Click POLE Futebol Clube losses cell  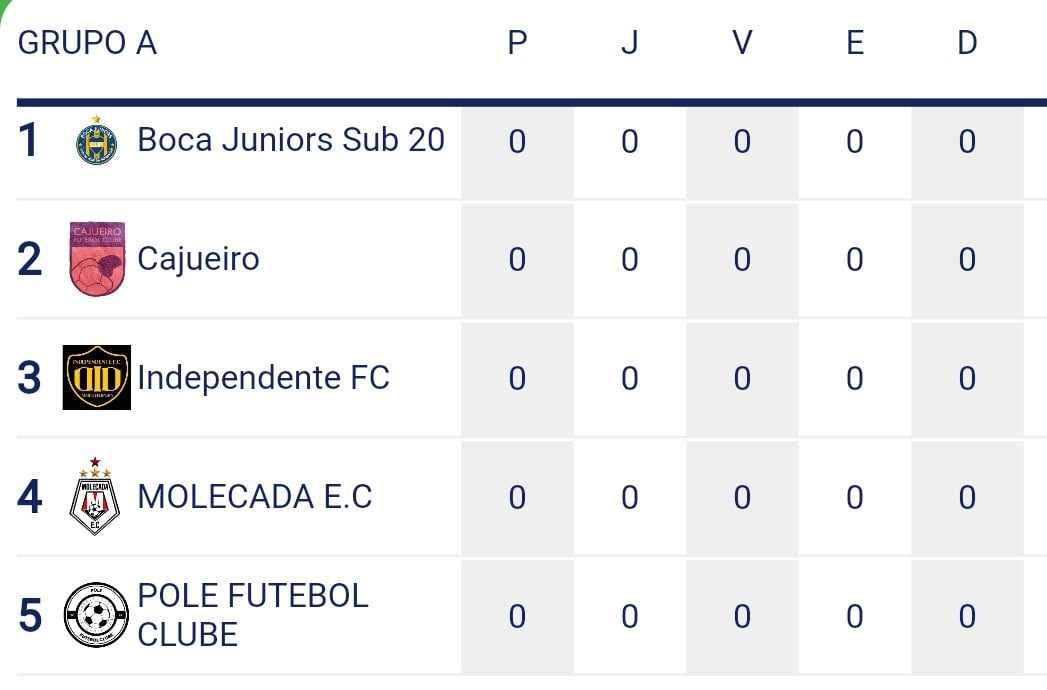968,616
